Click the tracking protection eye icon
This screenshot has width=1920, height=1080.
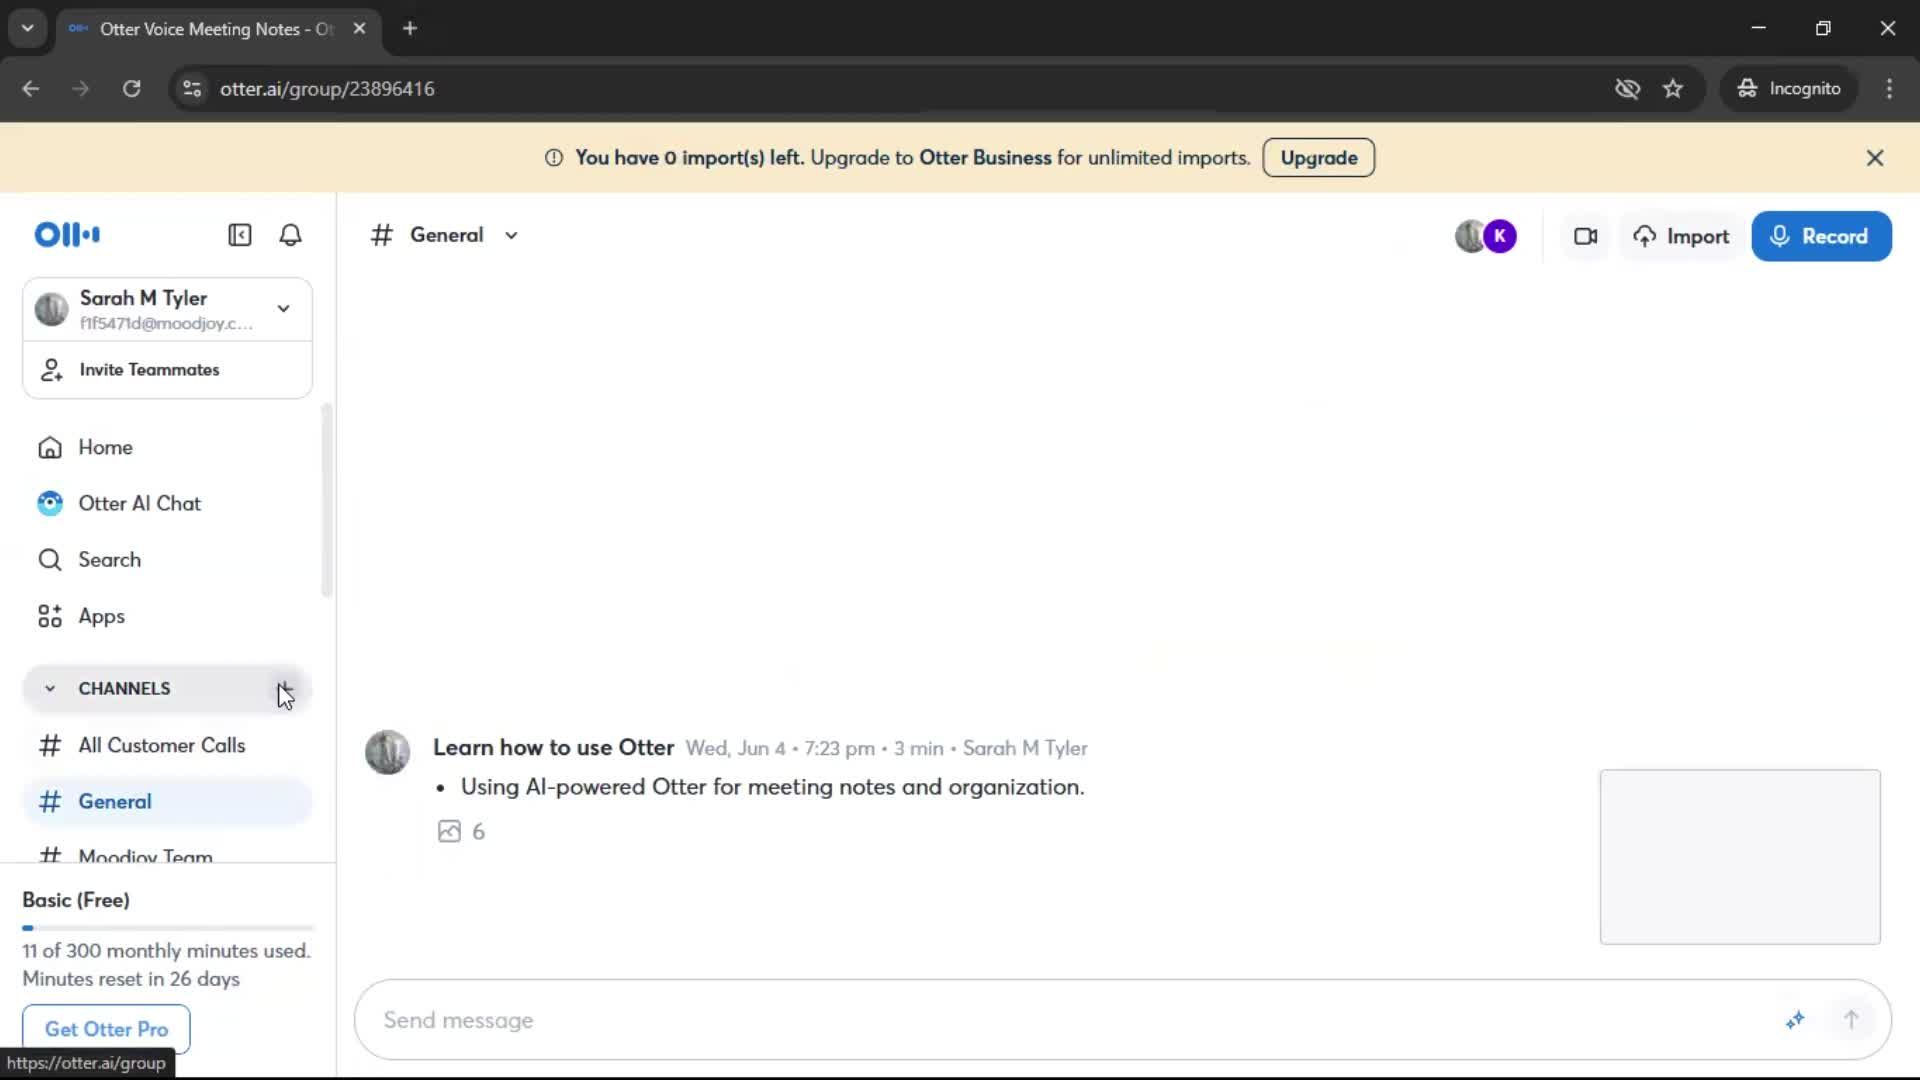tap(1627, 88)
